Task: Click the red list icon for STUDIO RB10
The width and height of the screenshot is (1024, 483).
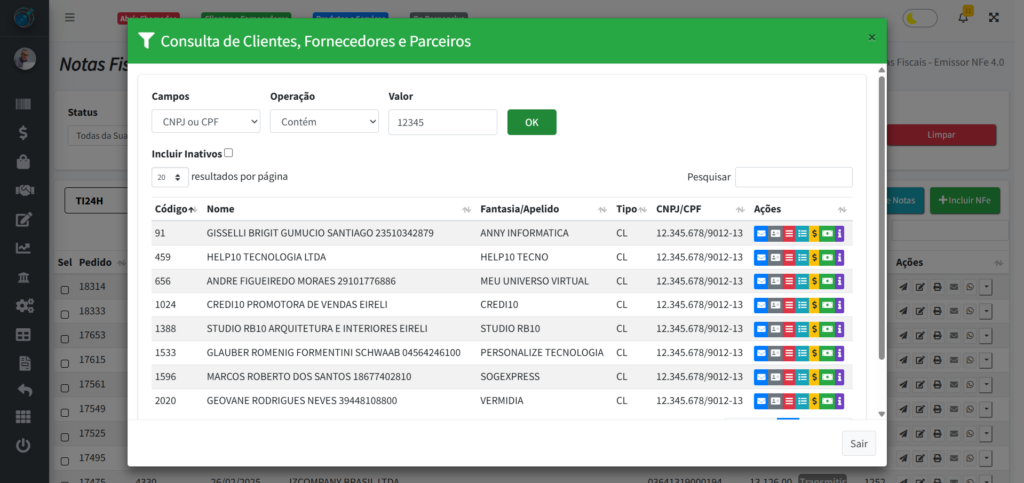Action: pyautogui.click(x=788, y=329)
